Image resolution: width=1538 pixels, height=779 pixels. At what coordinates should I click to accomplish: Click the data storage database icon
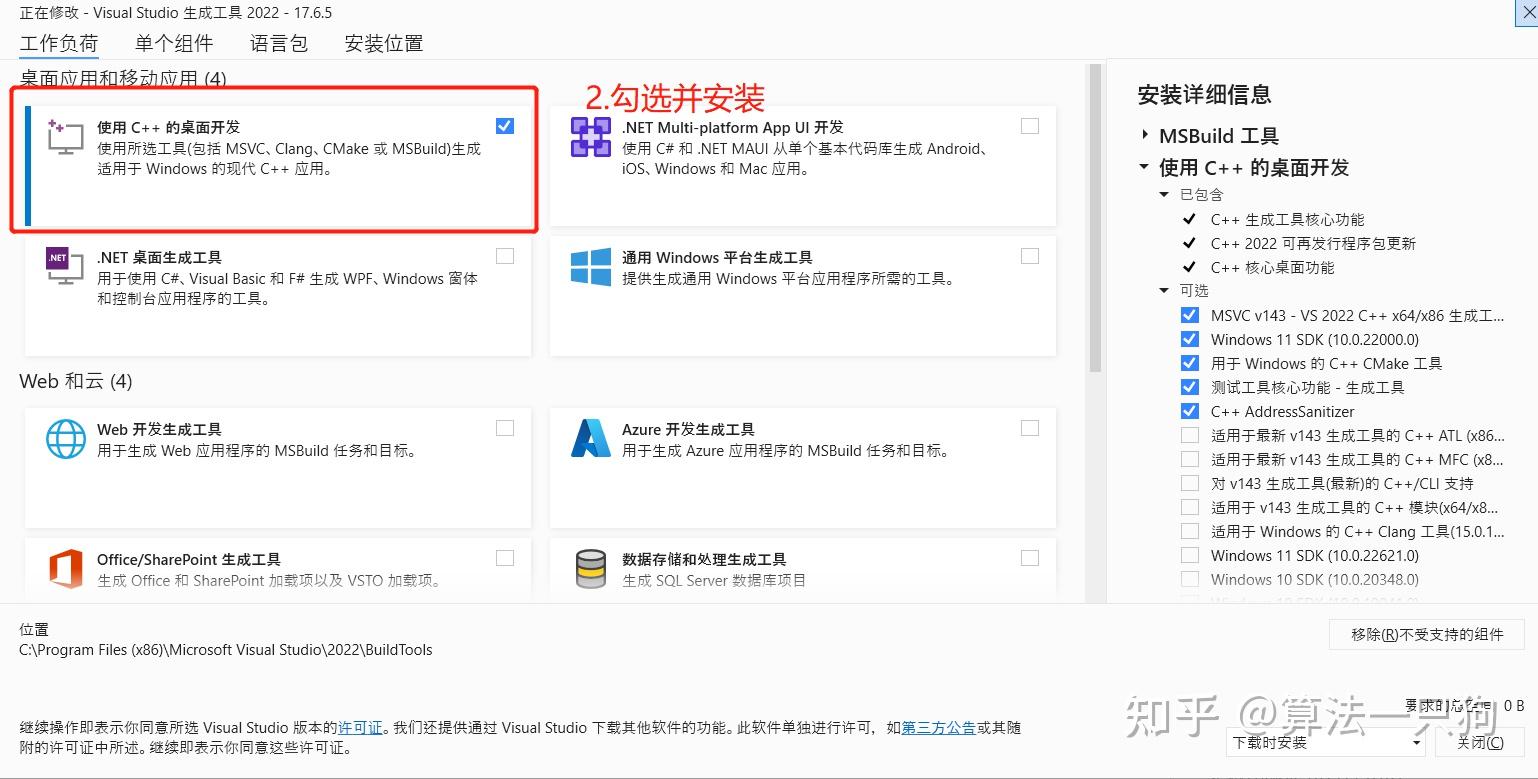[590, 568]
